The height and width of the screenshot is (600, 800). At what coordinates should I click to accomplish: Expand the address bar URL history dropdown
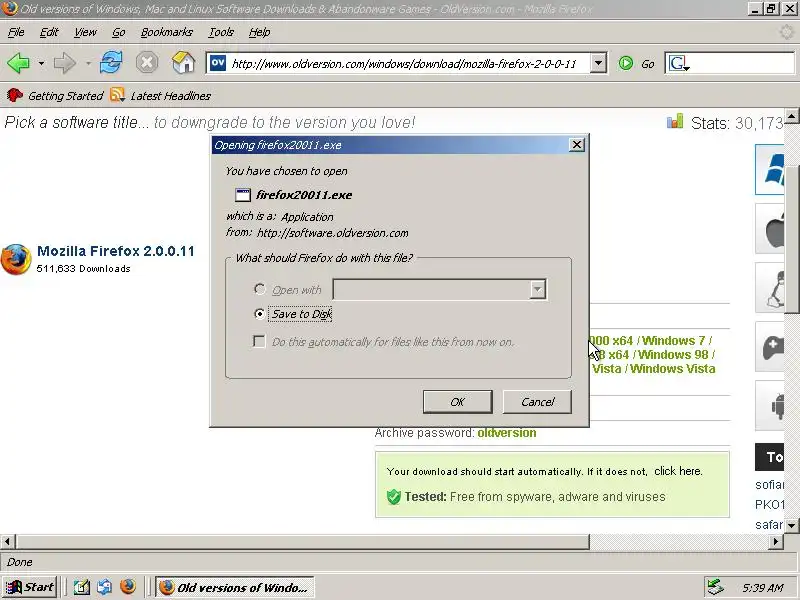pos(598,63)
